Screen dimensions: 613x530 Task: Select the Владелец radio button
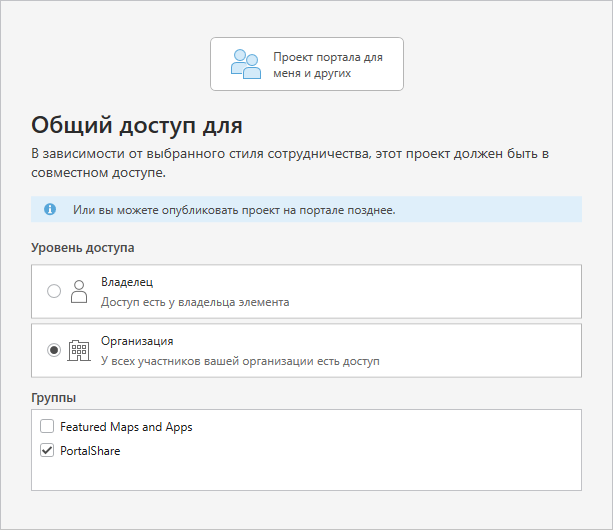[x=54, y=292]
